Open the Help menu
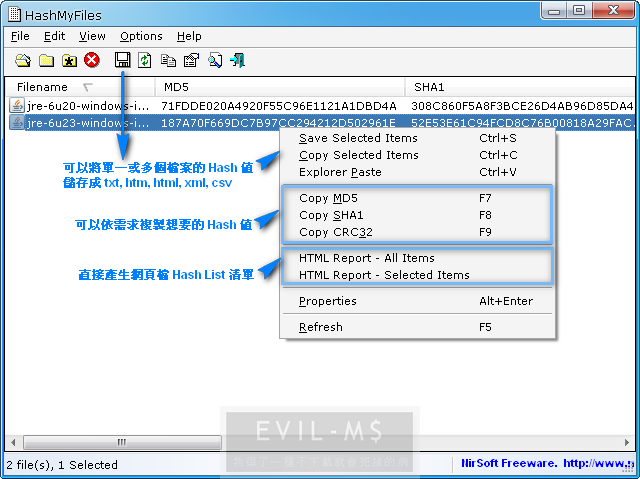Screen dimensions: 640x479 point(189,36)
